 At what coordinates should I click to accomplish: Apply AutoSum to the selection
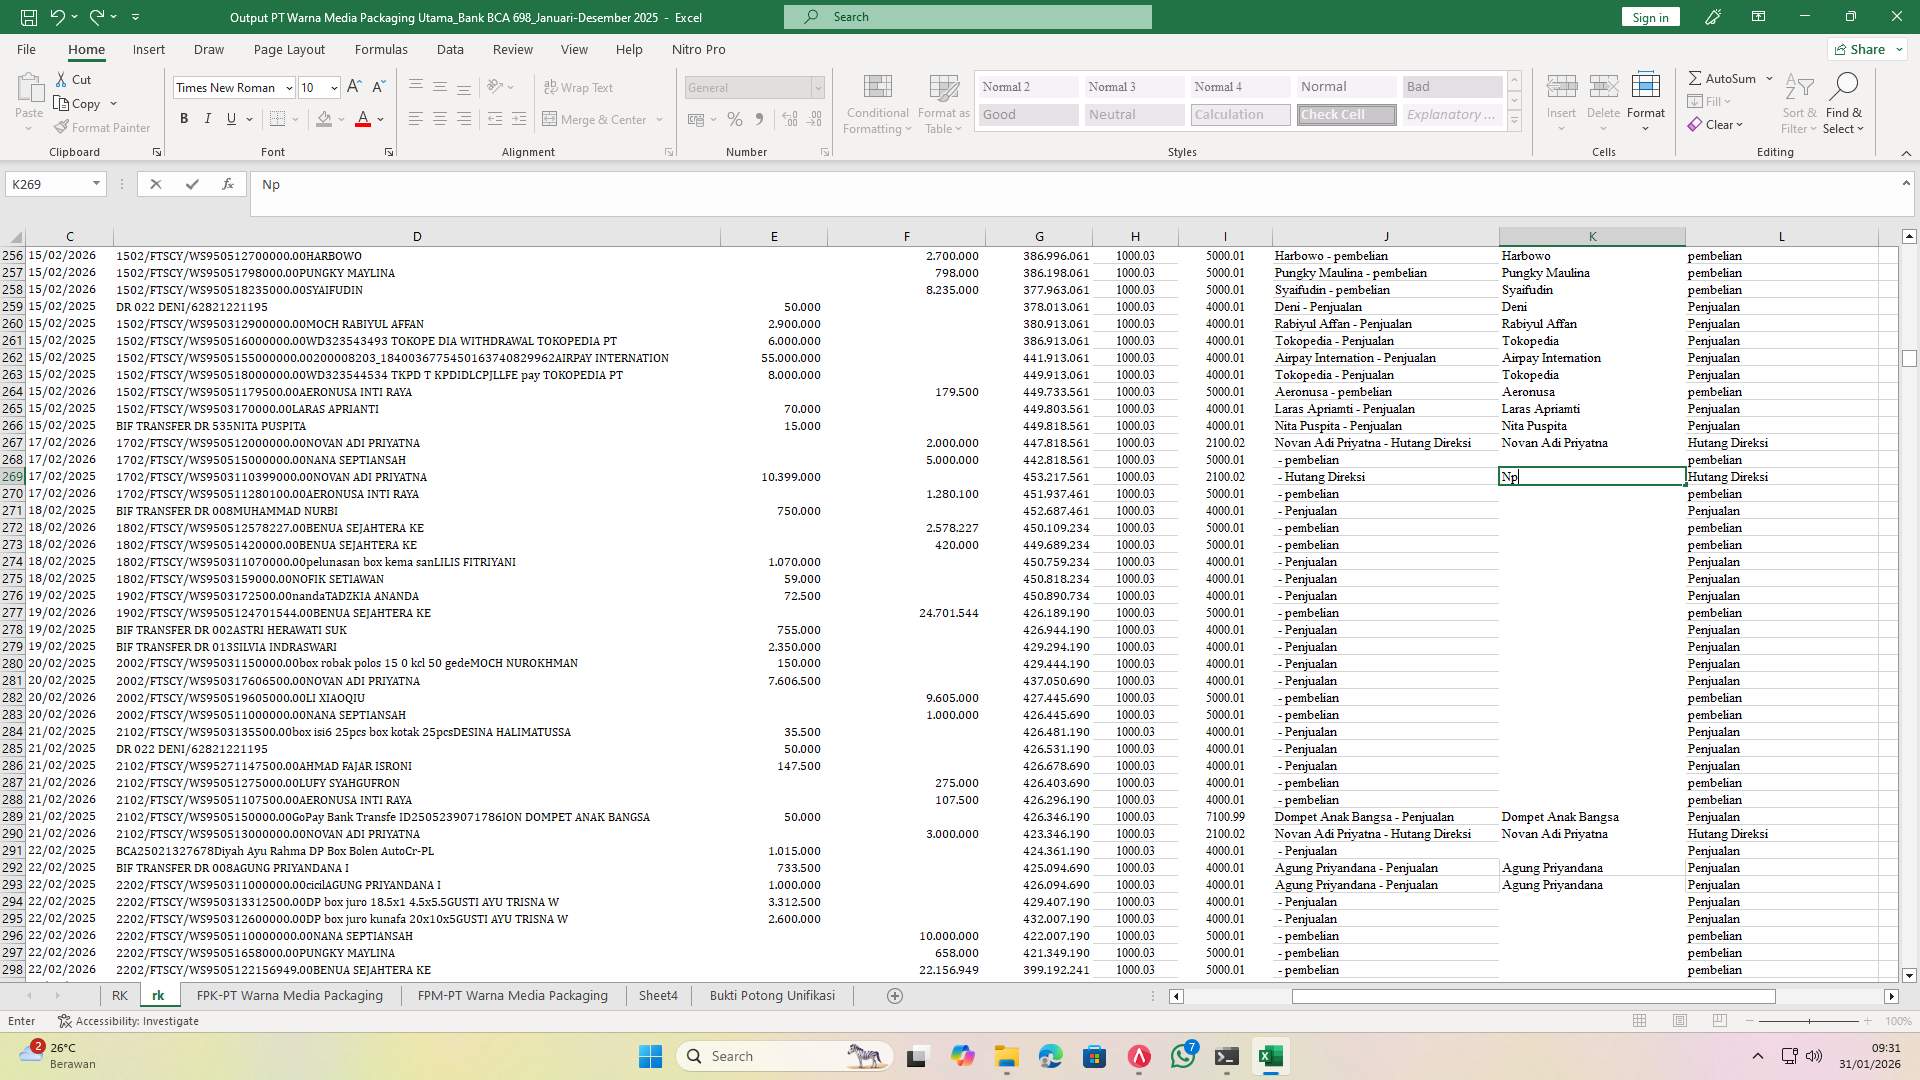click(1722, 77)
